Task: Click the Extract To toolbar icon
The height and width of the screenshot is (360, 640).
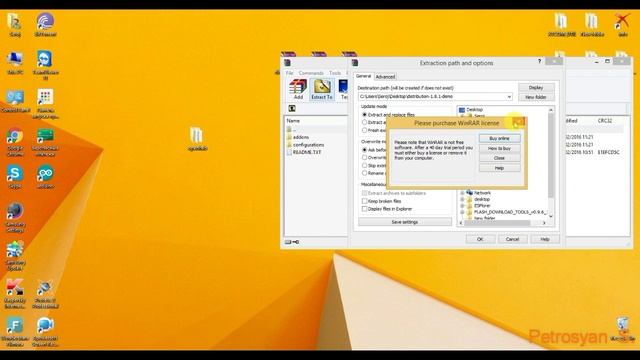Action: click(322, 89)
